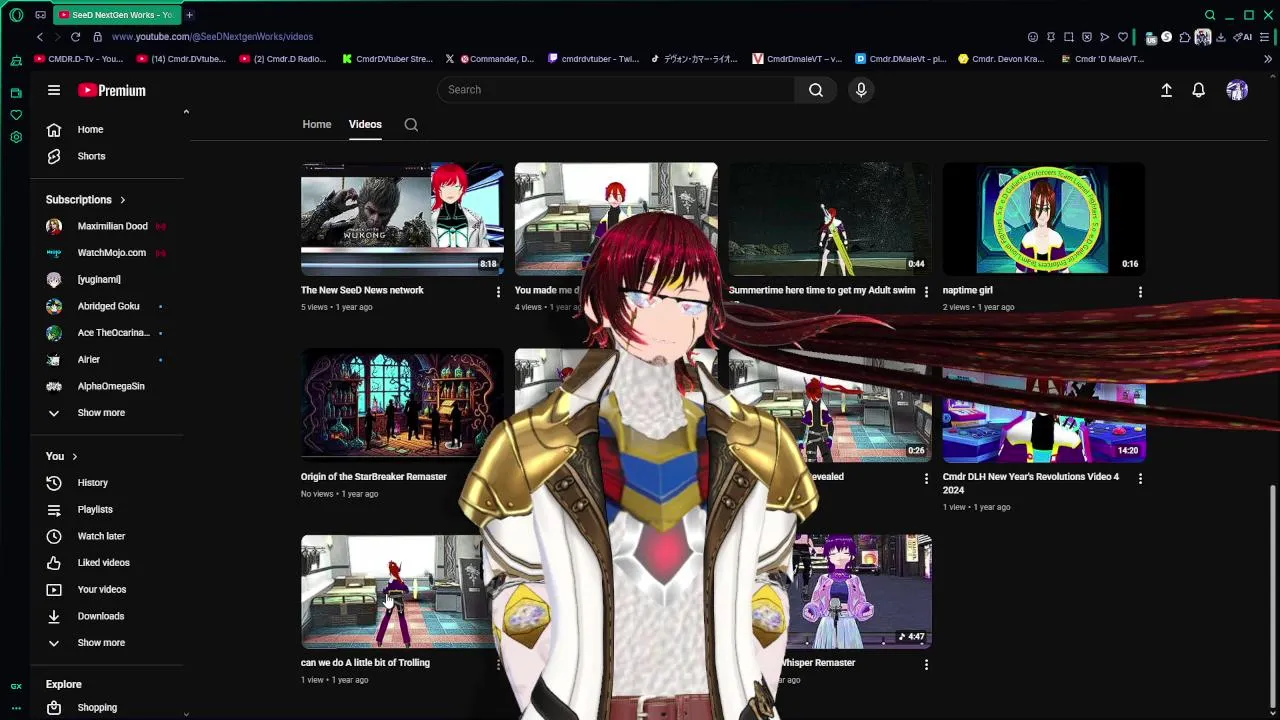Open the CMDR.D-Tv bookmark

79,59
